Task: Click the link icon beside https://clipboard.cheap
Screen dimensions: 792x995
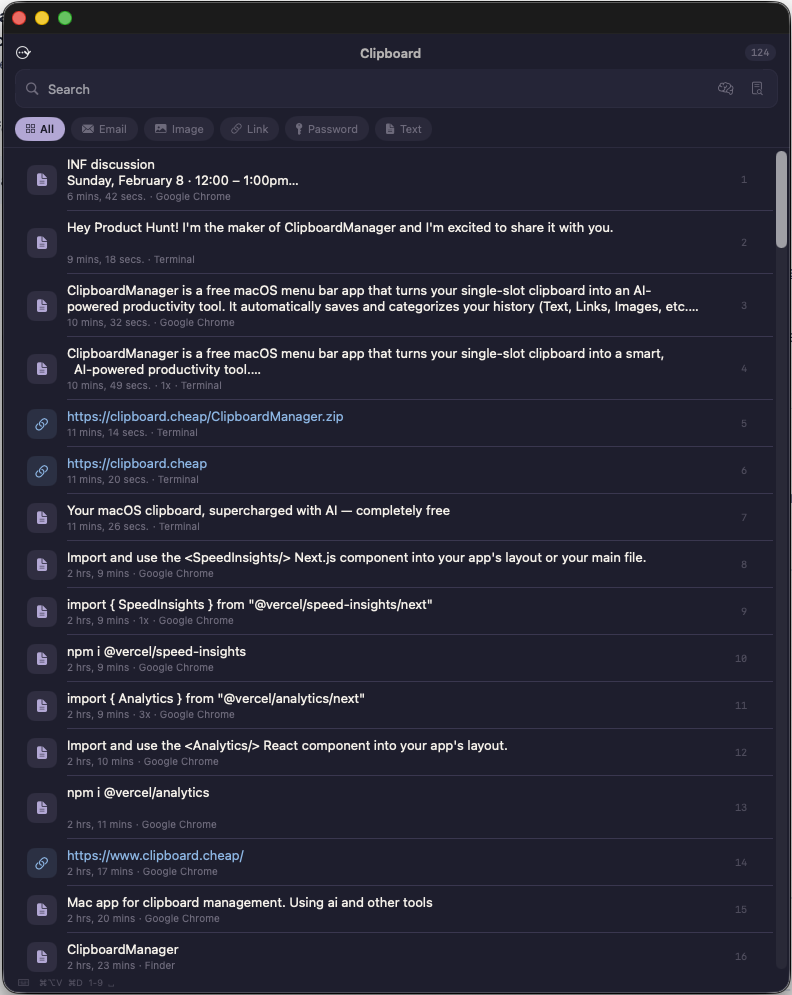Action: (x=41, y=471)
